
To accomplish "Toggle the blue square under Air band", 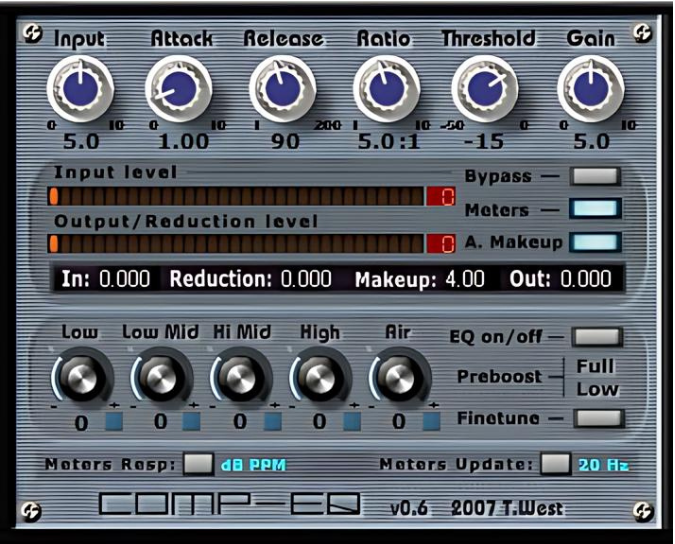I will [x=431, y=422].
